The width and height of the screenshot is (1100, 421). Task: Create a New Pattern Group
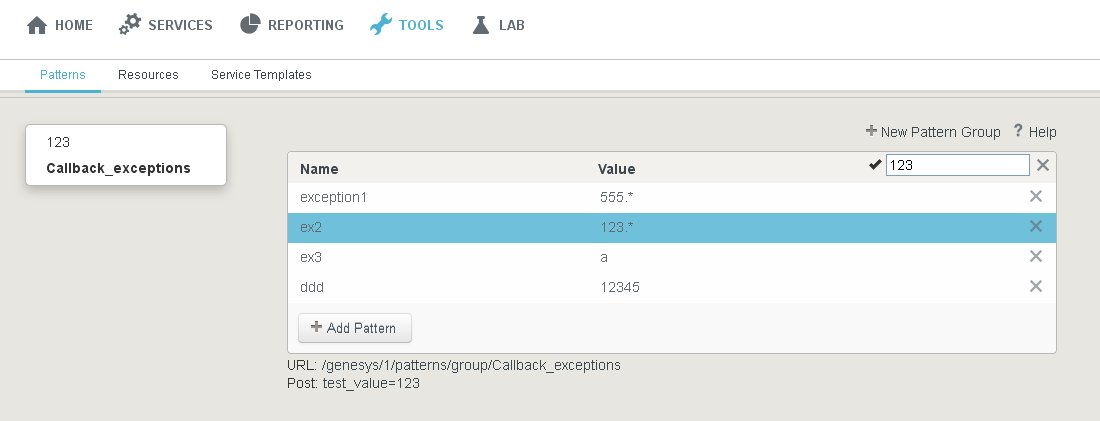[x=933, y=132]
